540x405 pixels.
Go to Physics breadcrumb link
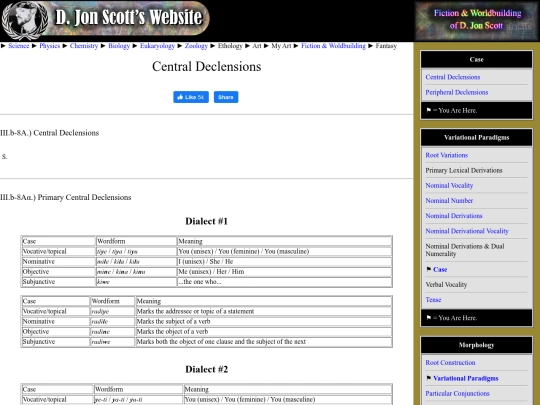pos(50,46)
